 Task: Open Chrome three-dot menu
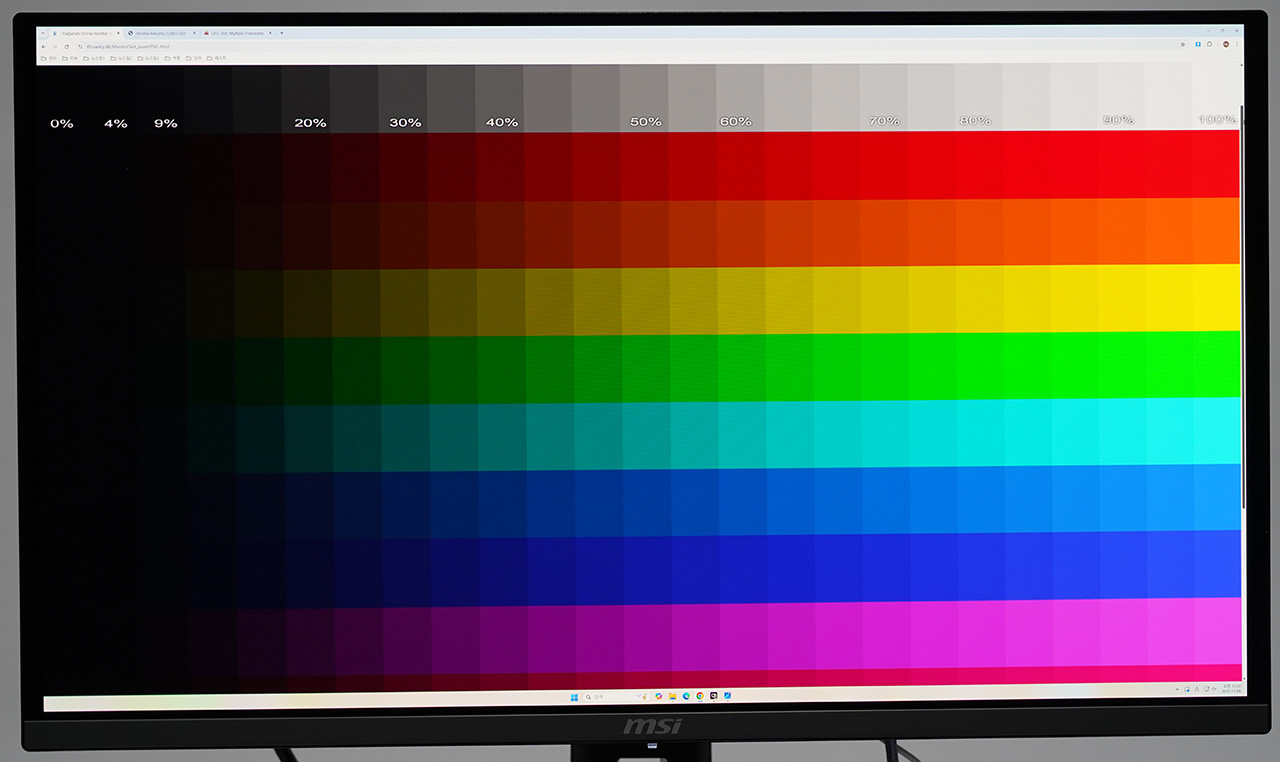[1238, 44]
